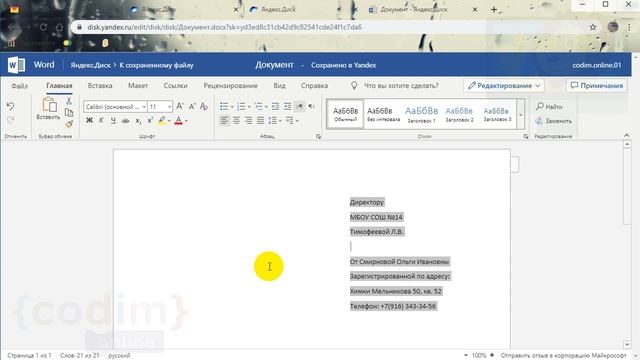Activate the Format Painter brush
The width and height of the screenshot is (640, 360).
pyautogui.click(x=69, y=124)
